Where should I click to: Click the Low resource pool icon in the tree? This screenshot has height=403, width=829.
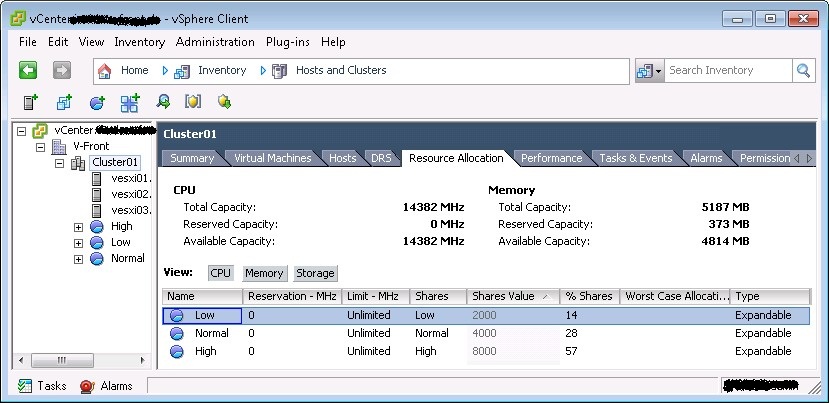click(97, 243)
